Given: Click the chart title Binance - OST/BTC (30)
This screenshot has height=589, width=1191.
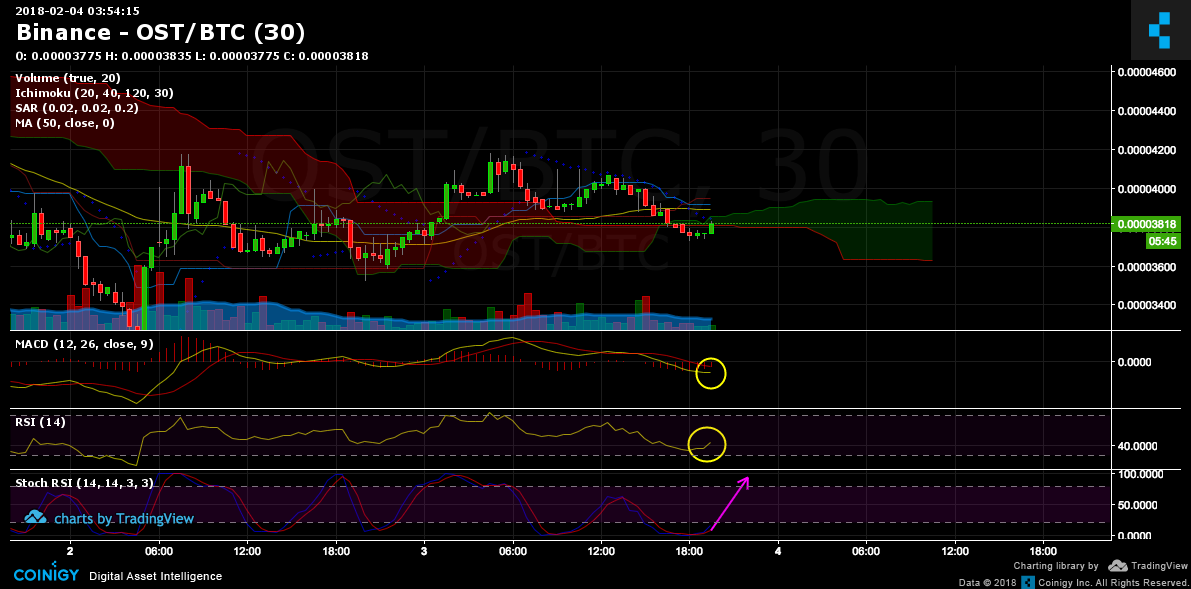Looking at the screenshot, I should point(161,33).
